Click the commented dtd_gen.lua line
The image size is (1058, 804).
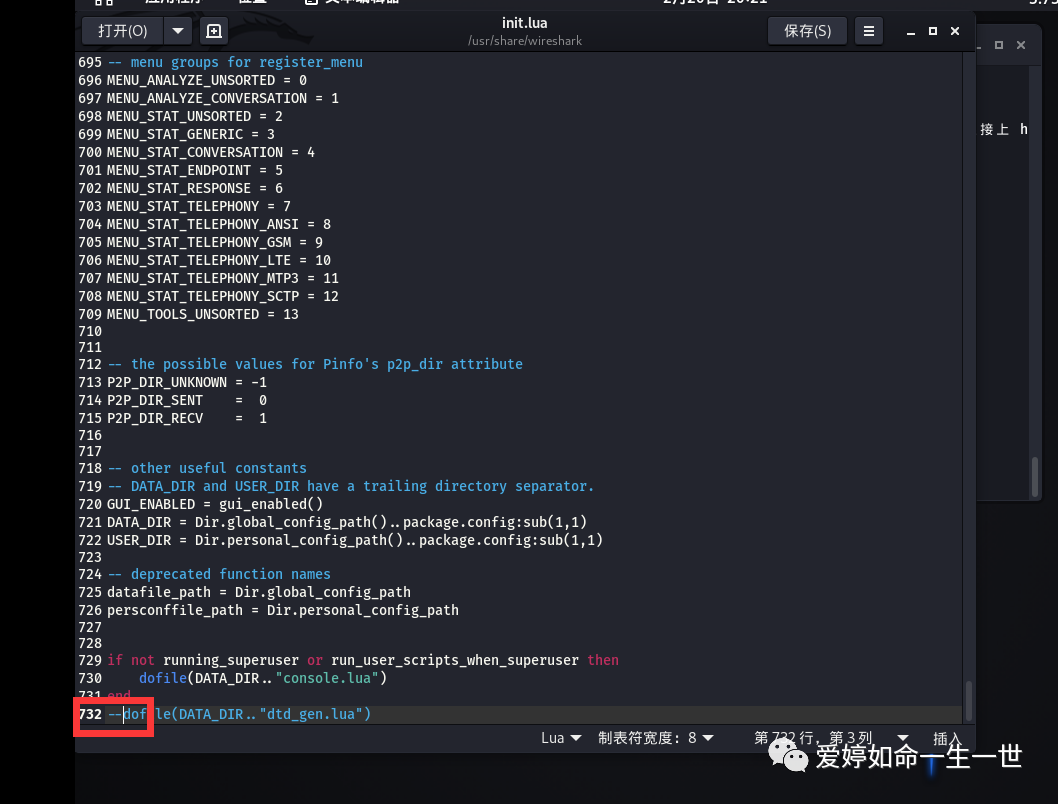tap(239, 714)
